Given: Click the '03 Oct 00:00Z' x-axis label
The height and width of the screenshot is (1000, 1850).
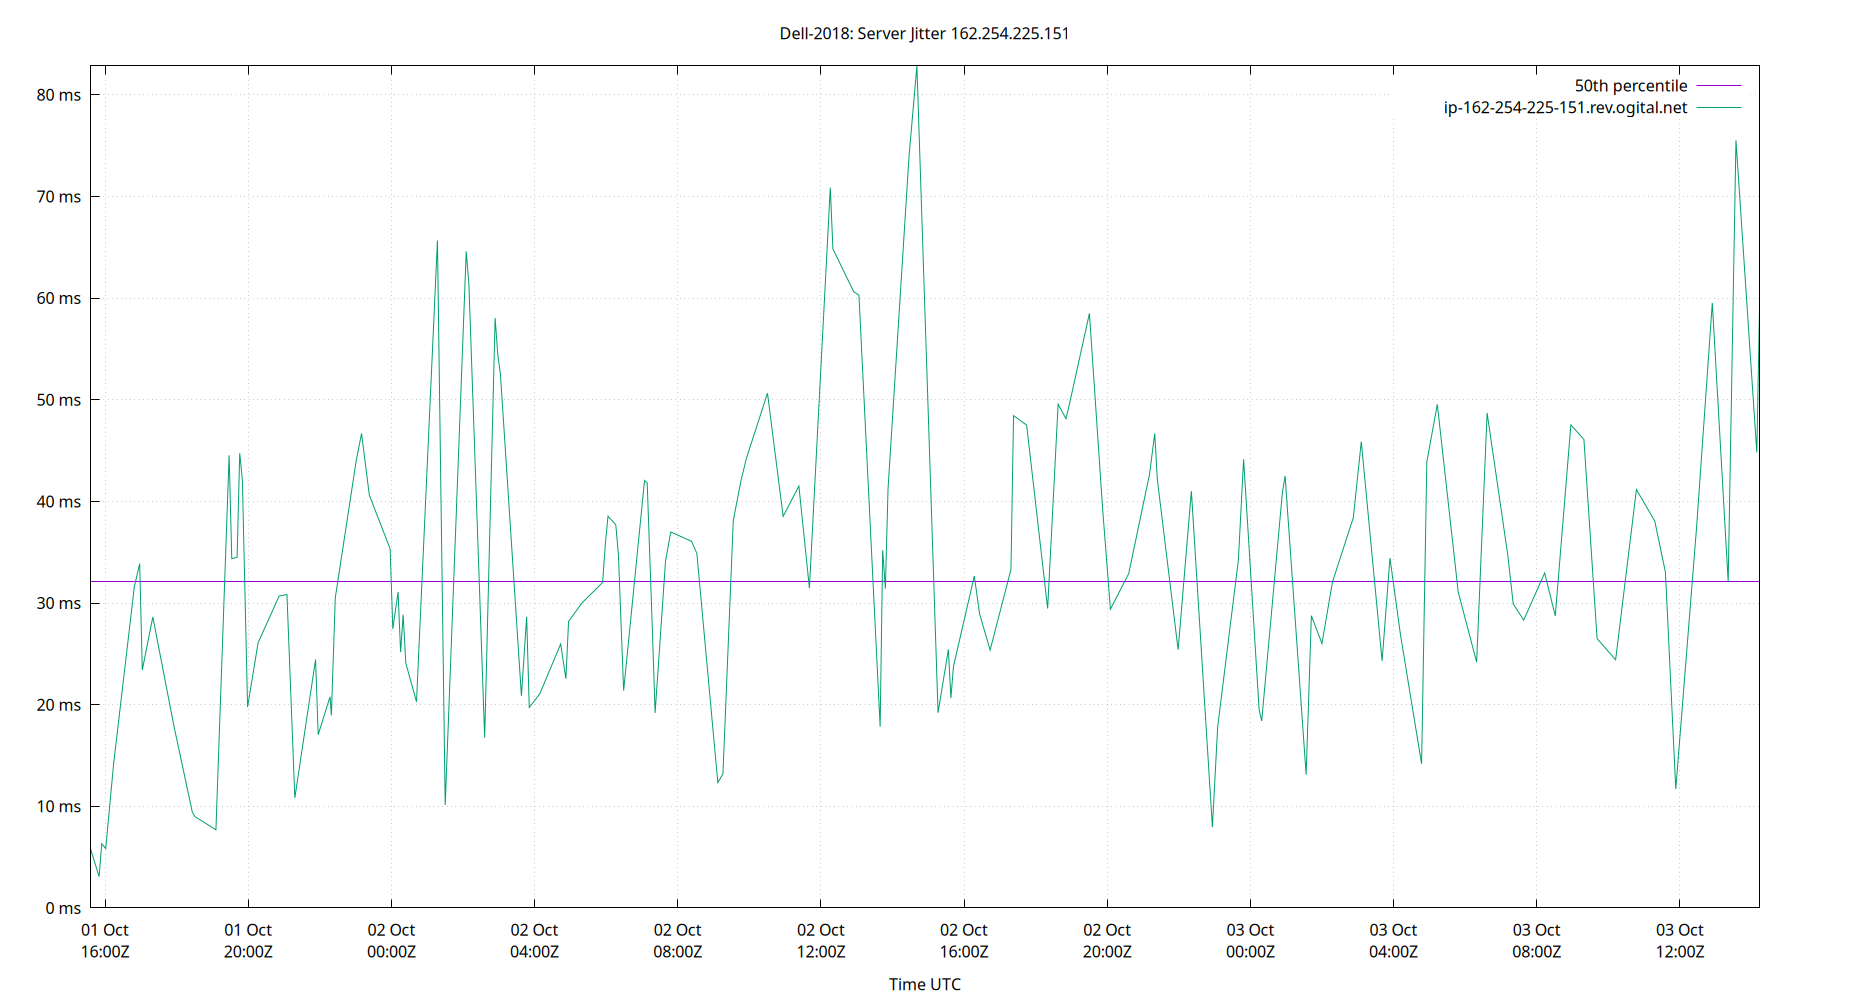Looking at the screenshot, I should pos(1250,941).
